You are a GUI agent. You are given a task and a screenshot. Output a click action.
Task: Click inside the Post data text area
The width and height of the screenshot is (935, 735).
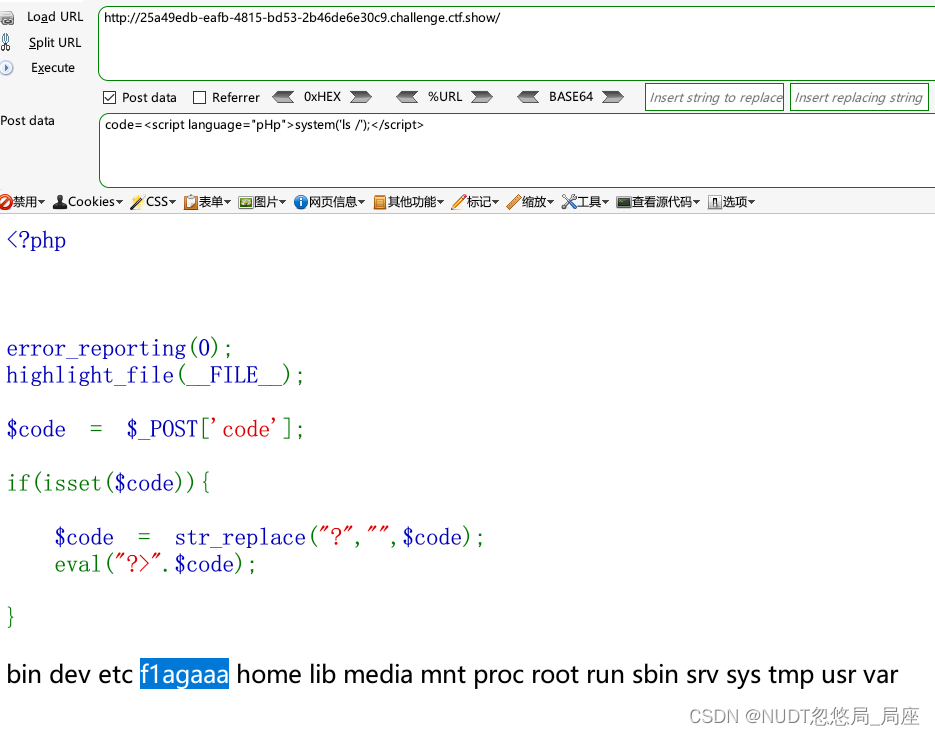[x=517, y=150]
